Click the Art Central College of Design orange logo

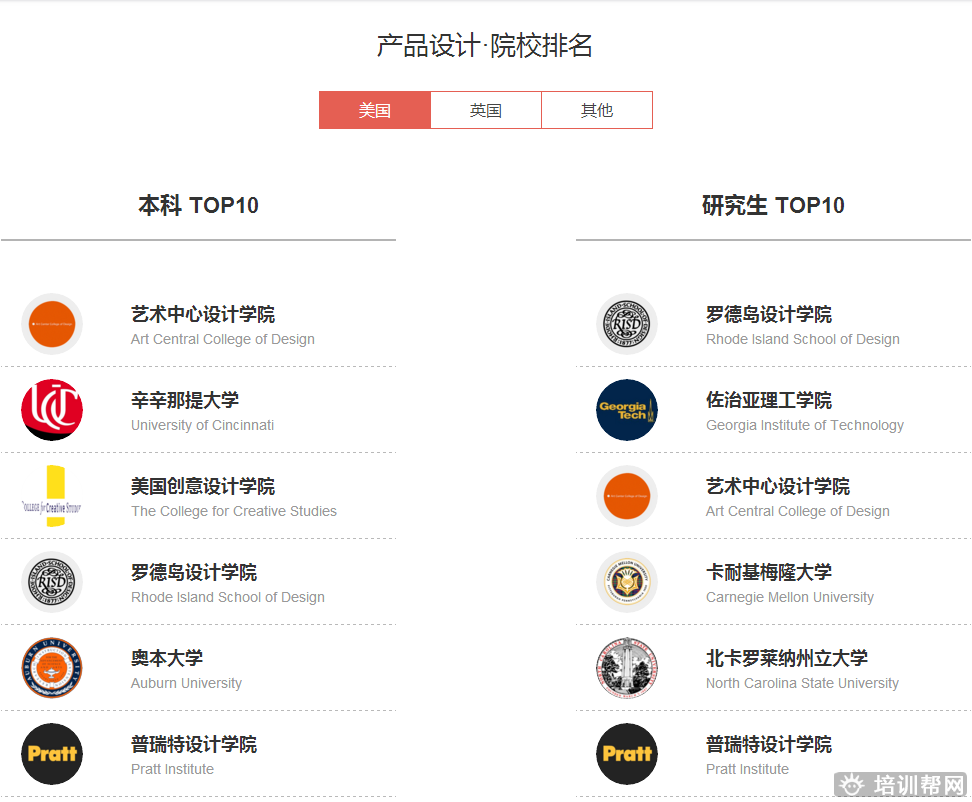click(x=52, y=325)
